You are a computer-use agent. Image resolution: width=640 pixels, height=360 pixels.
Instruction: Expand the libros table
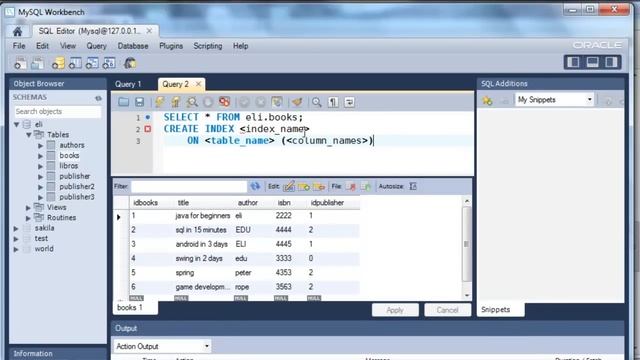pos(40,166)
